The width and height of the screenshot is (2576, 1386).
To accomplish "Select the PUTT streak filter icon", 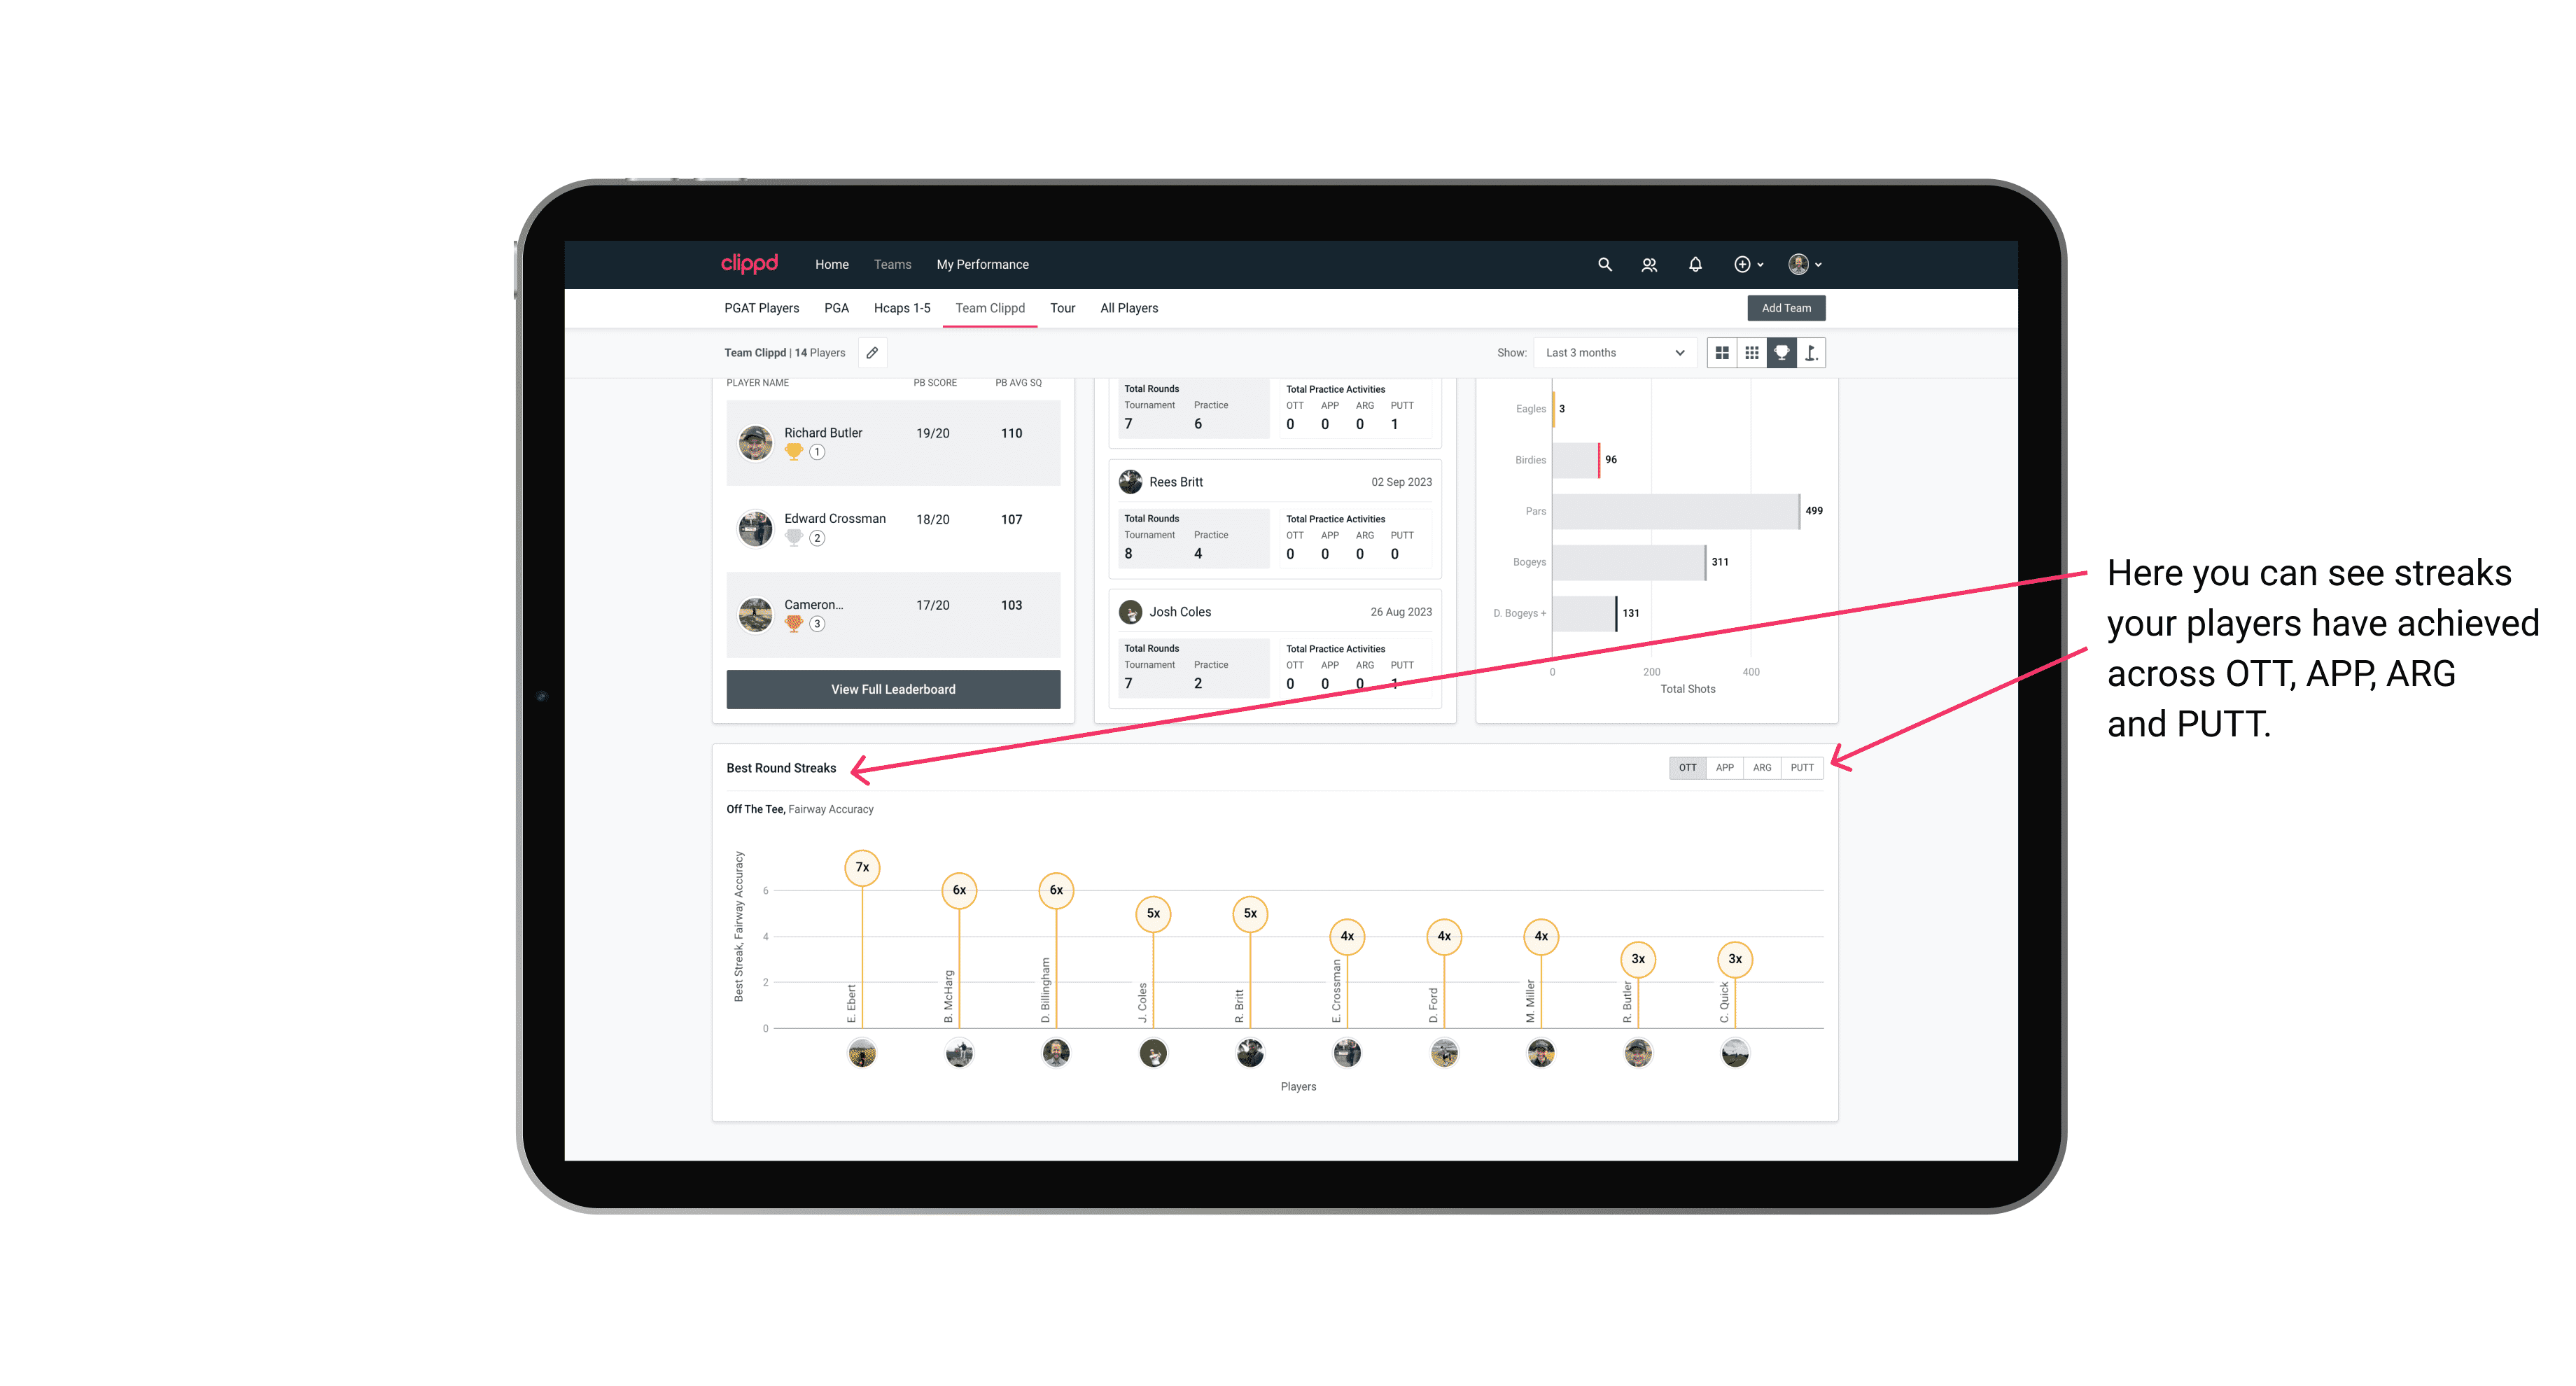I will (1802, 766).
